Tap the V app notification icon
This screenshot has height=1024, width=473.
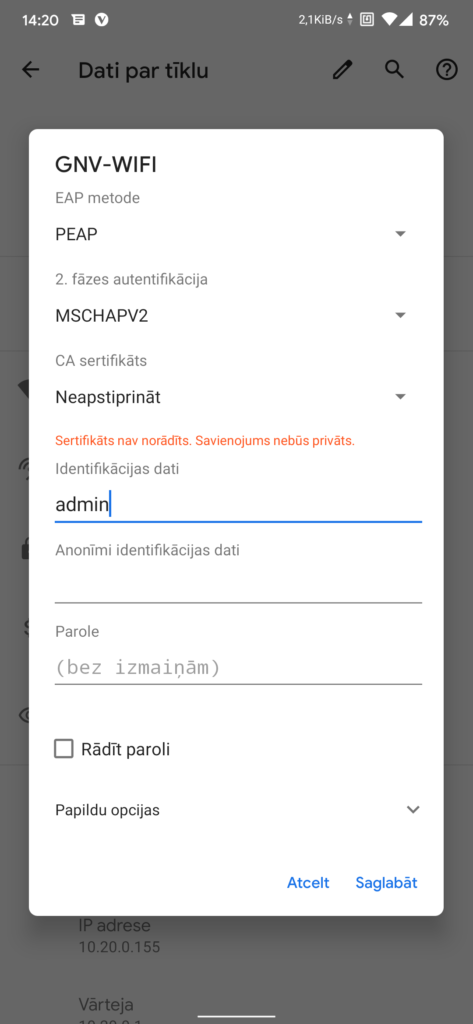tap(101, 20)
